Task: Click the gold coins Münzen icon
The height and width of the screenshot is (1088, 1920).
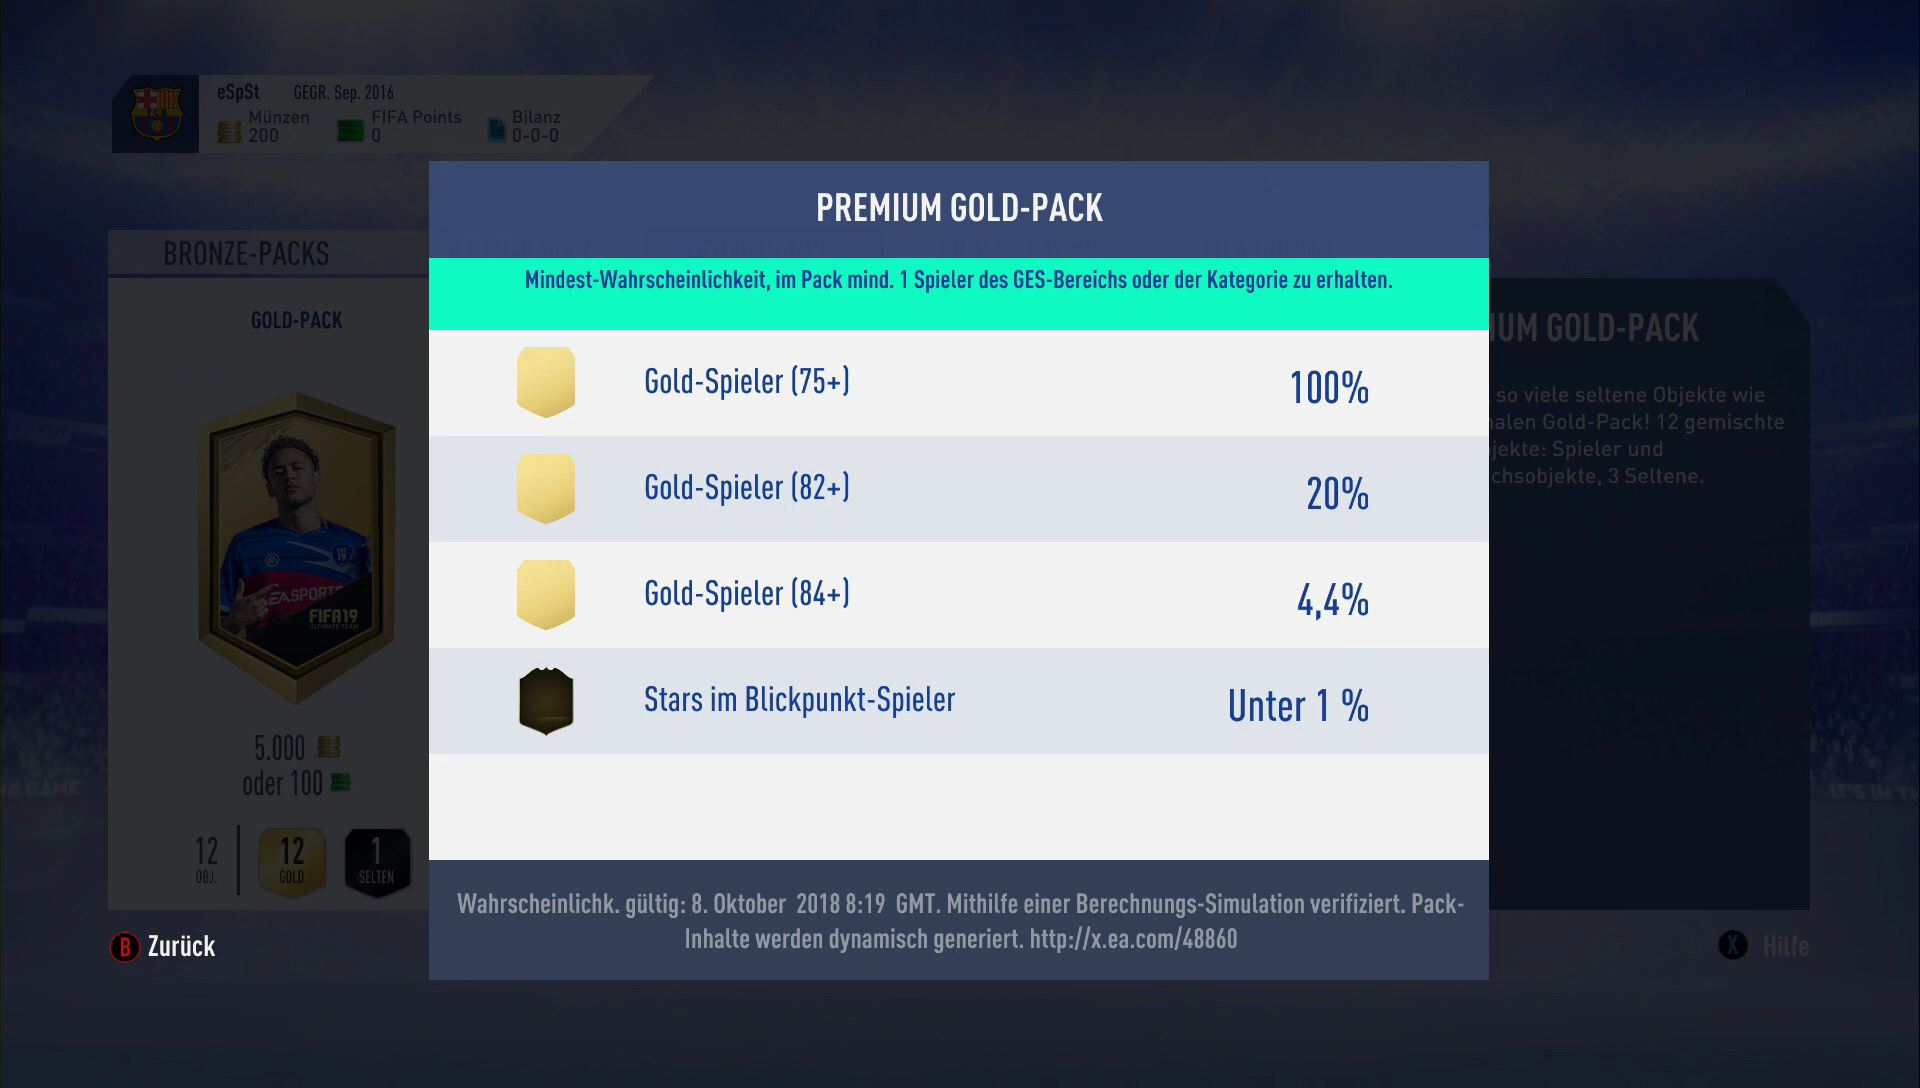Action: pyautogui.click(x=229, y=131)
